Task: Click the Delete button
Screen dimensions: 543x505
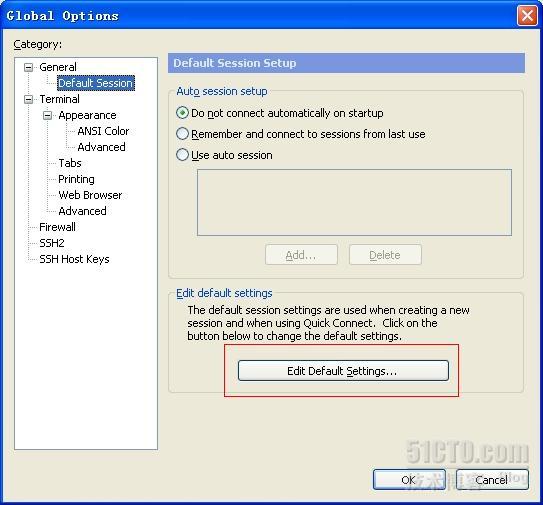Action: [x=385, y=255]
